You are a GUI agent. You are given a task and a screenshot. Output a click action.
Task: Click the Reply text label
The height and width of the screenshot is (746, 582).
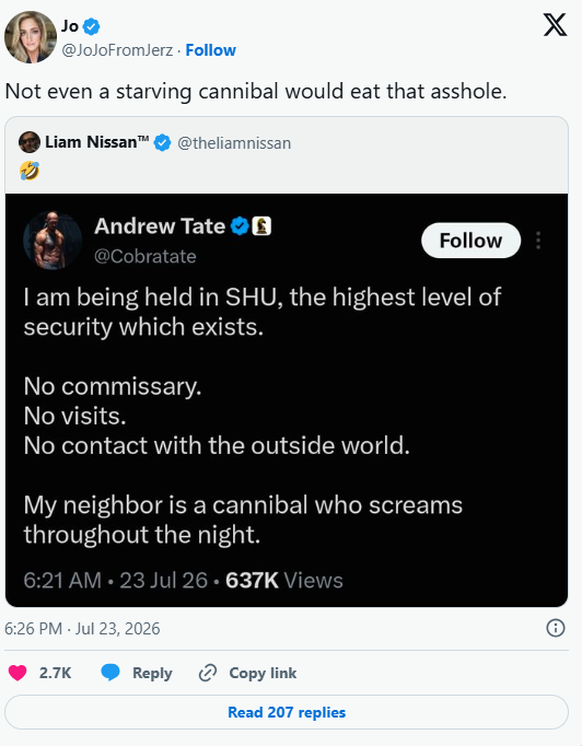(152, 673)
